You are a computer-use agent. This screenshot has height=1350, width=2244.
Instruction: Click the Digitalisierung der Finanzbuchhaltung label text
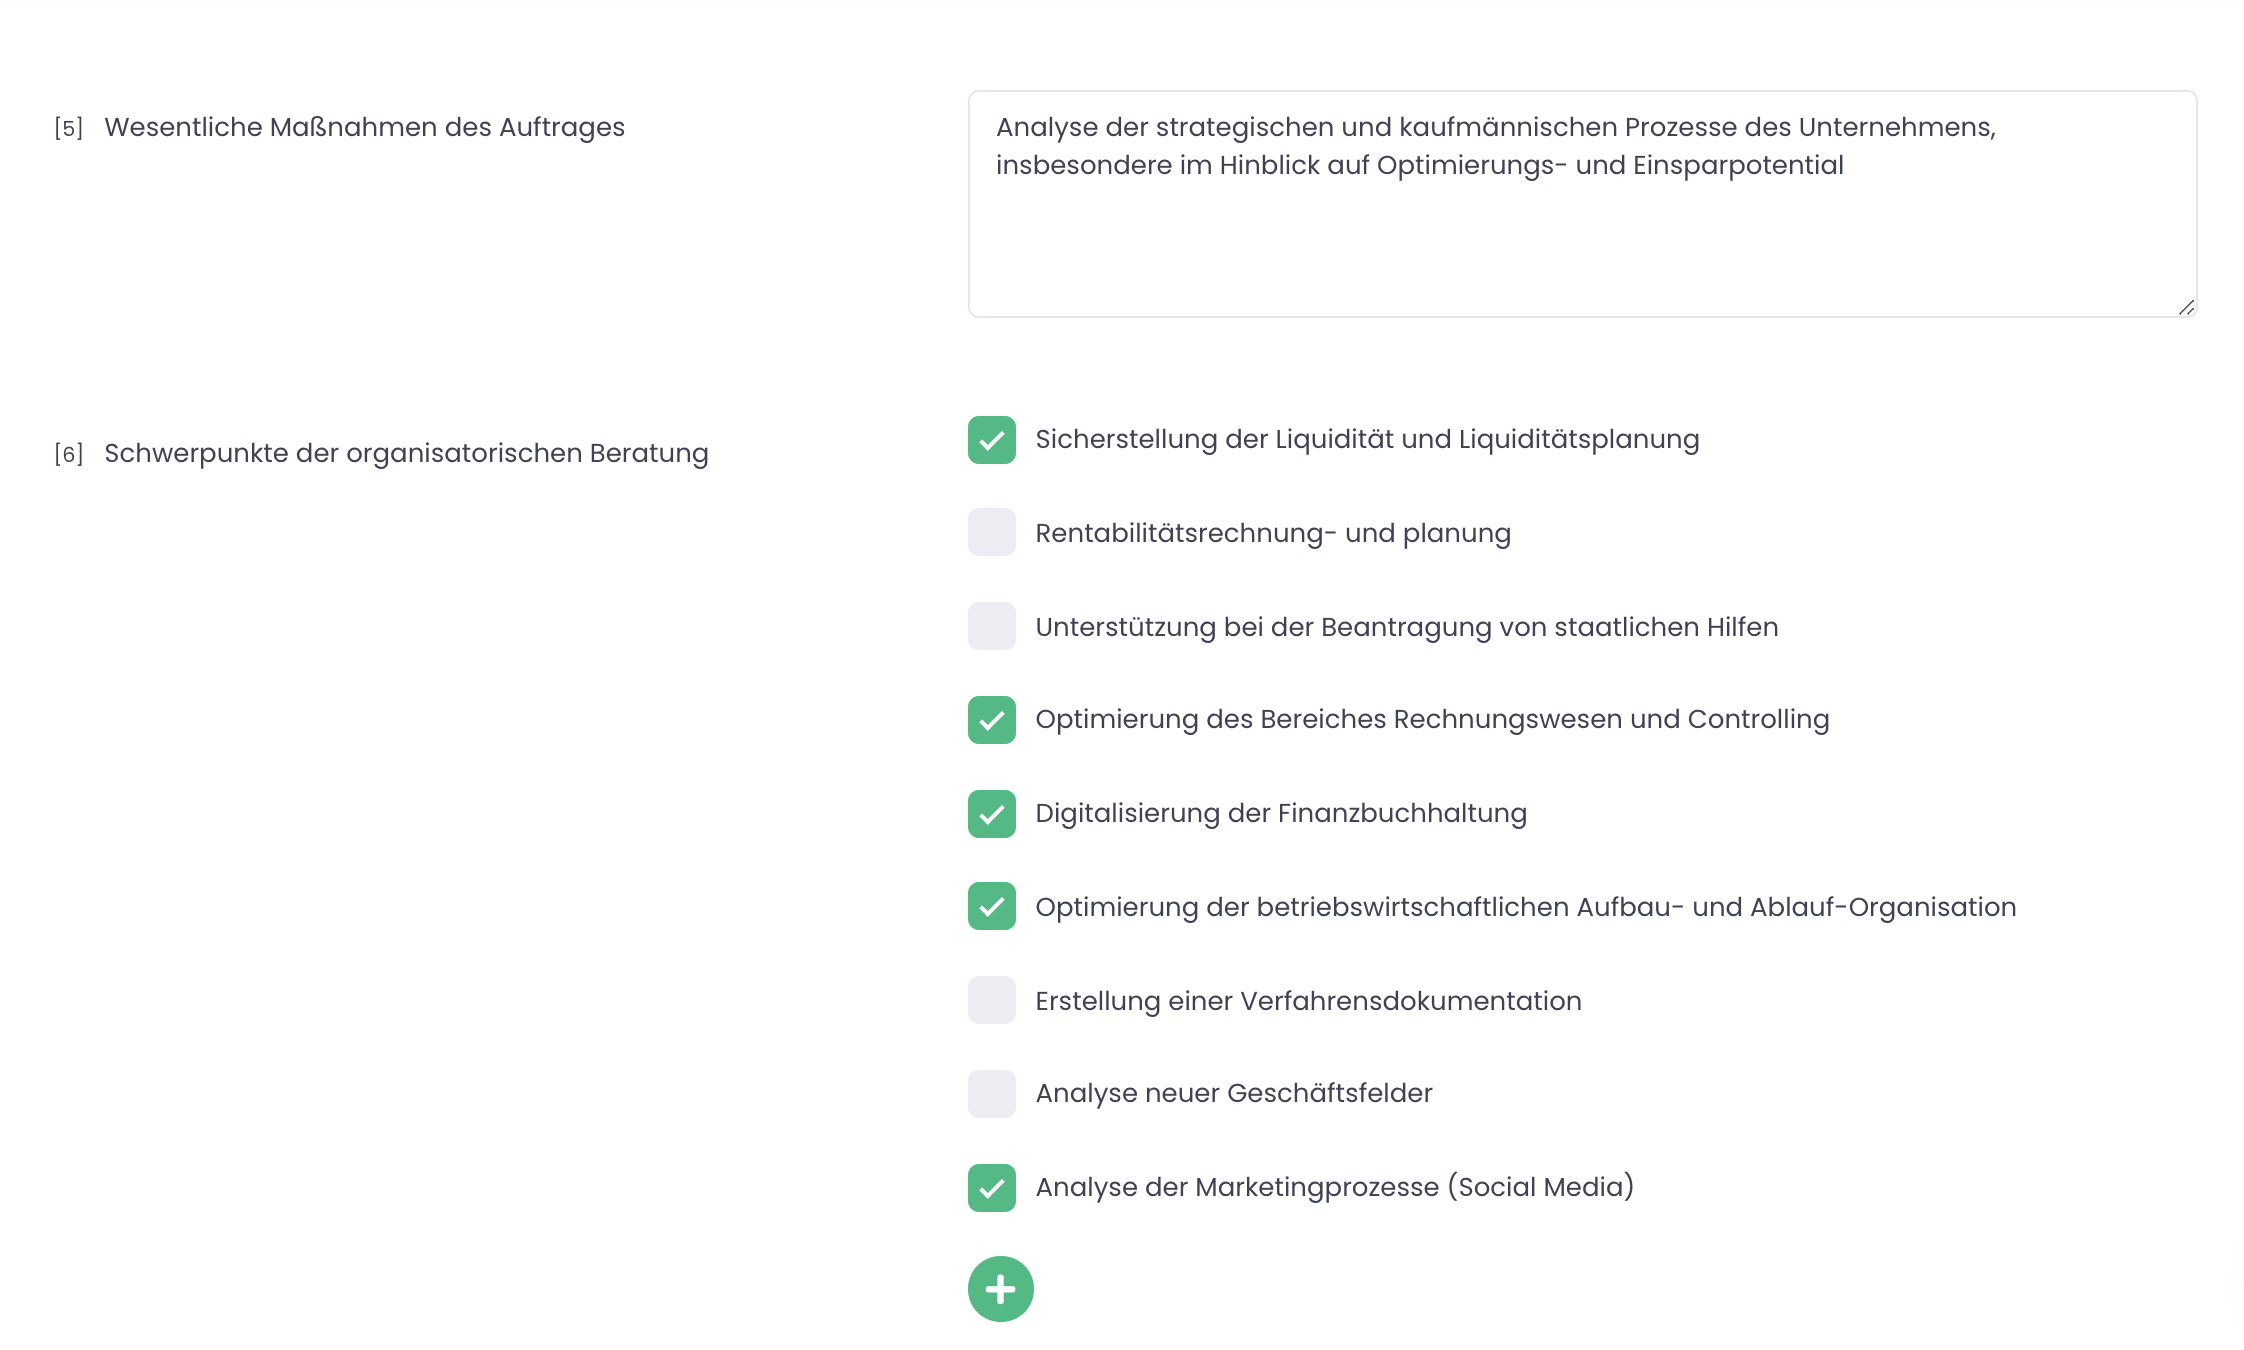[x=1281, y=813]
